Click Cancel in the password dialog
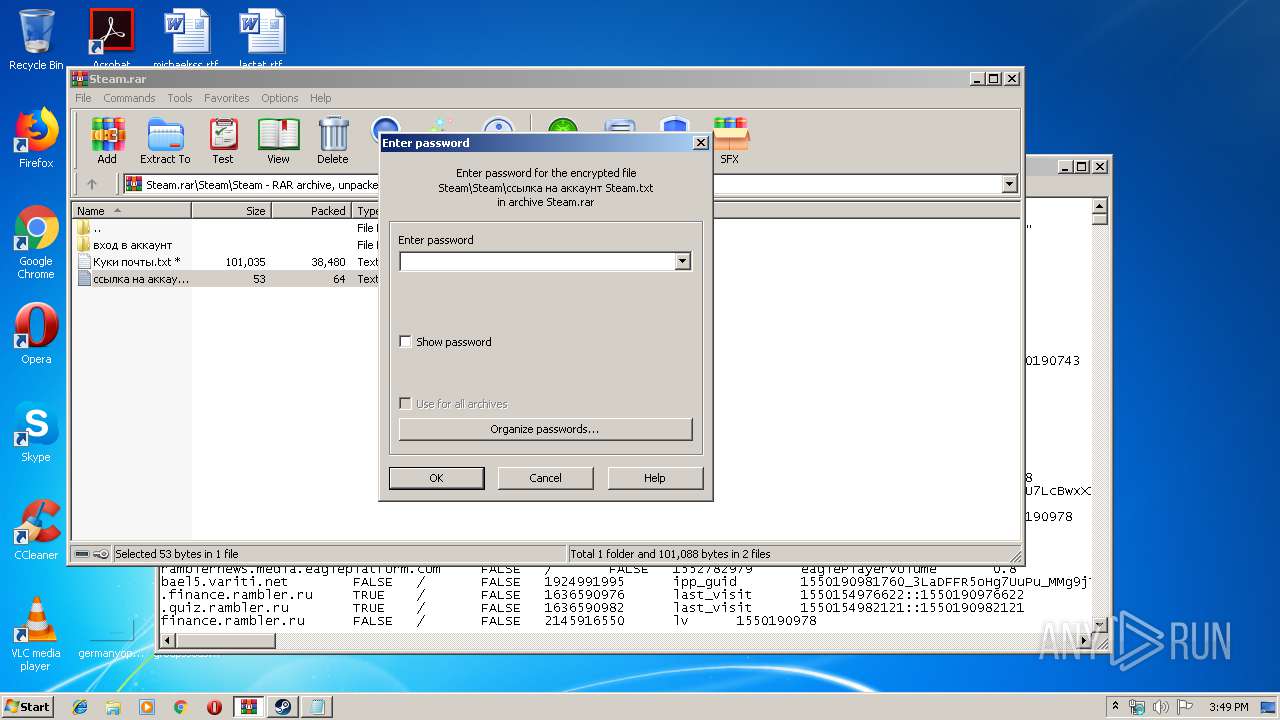The height and width of the screenshot is (720, 1280). tap(545, 478)
